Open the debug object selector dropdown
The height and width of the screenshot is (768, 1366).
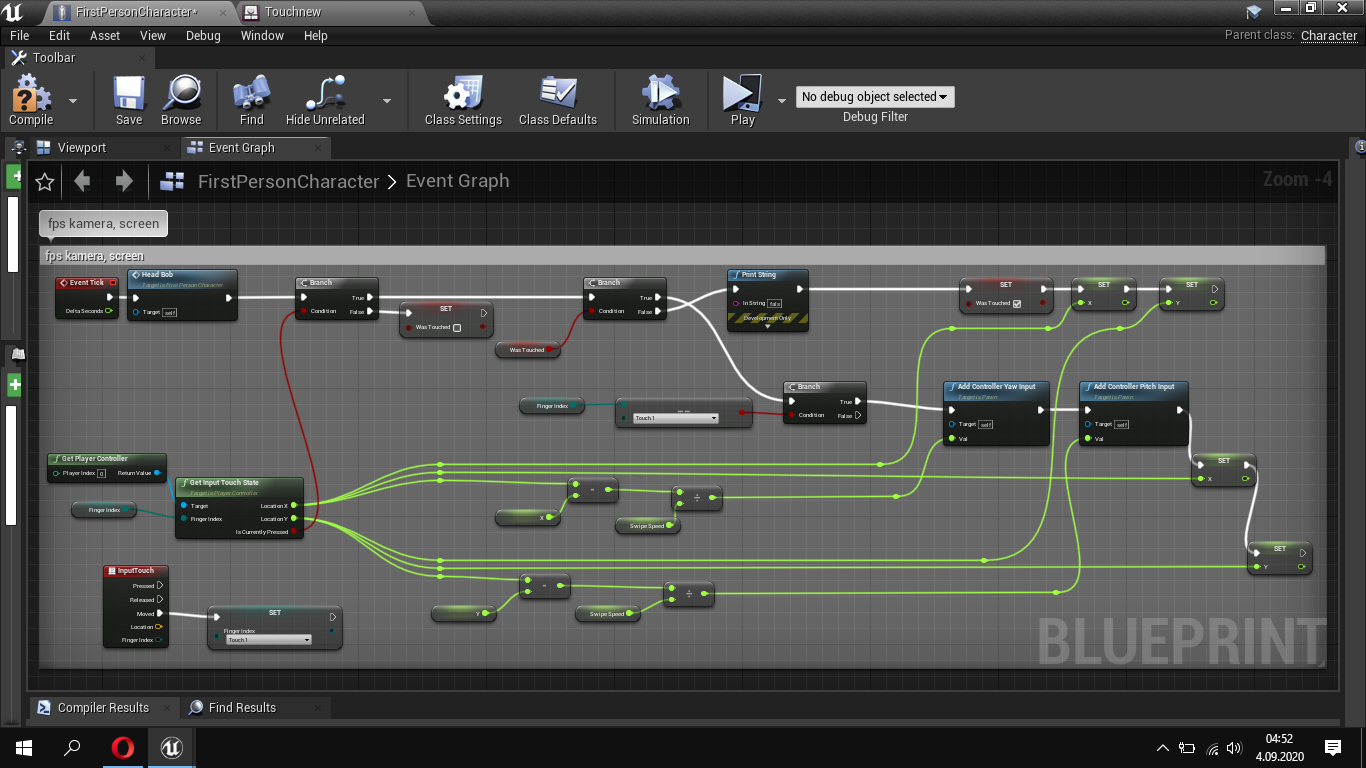tap(875, 97)
